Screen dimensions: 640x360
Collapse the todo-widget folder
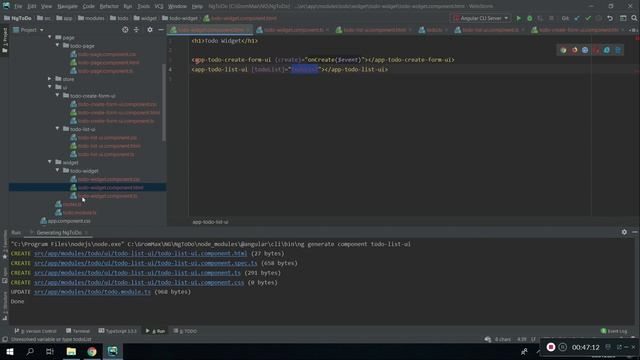(58, 170)
